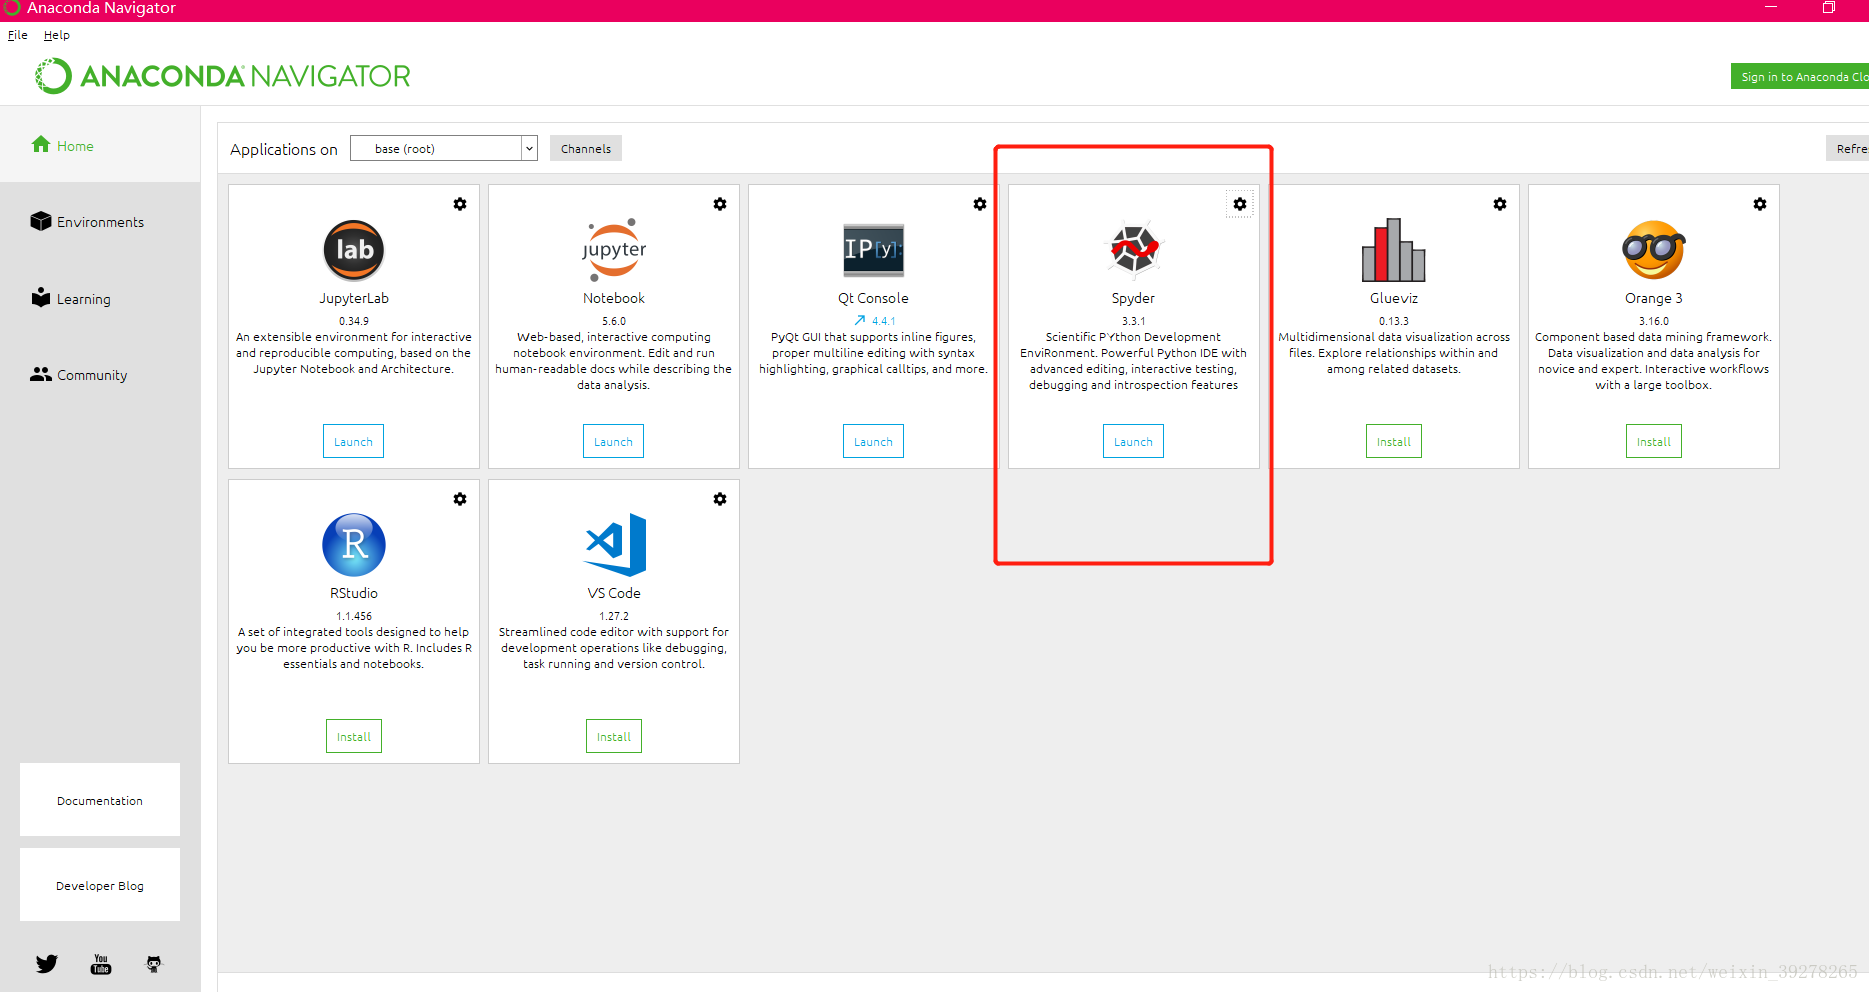Open the JupyterLab tile settings gear
The width and height of the screenshot is (1869, 992).
click(460, 204)
